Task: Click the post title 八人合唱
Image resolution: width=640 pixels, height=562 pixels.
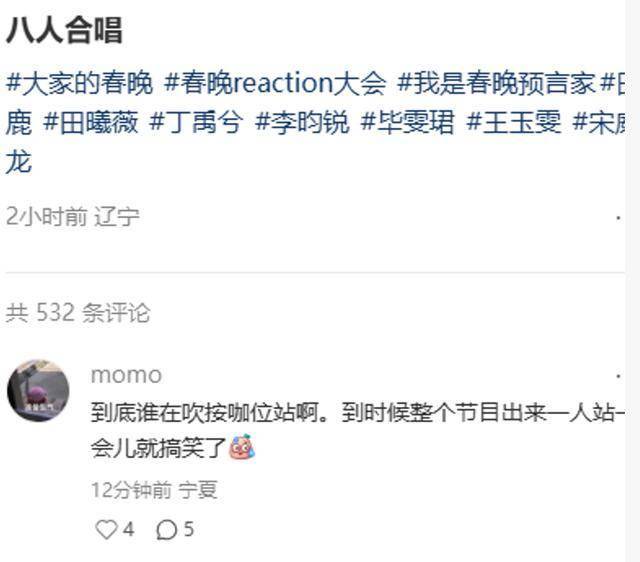Action: click(64, 31)
